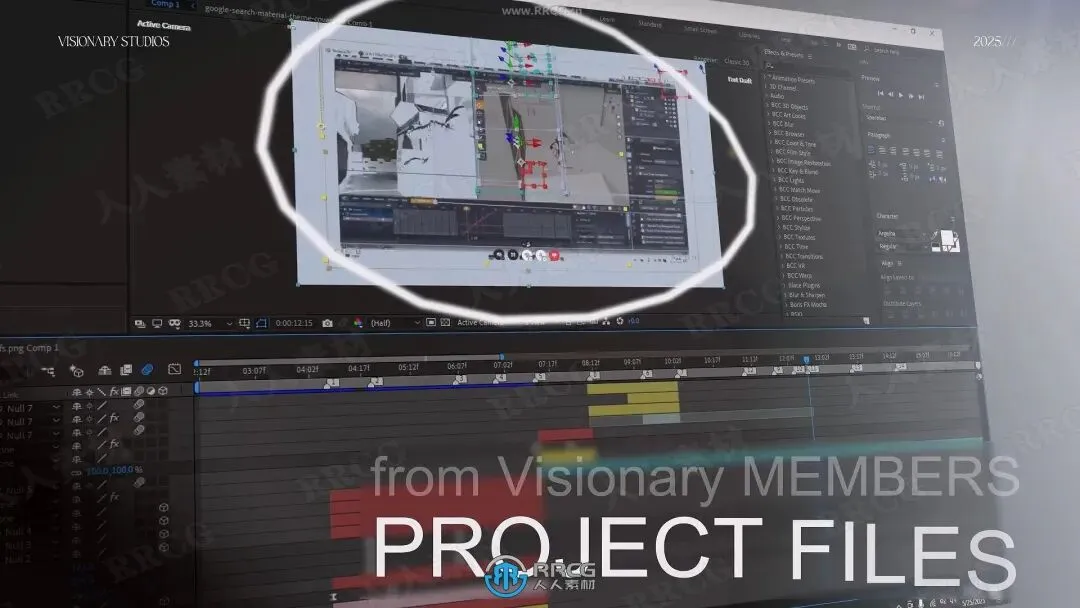This screenshot has height=608, width=1080.
Task: Toggle the fast previews box icon
Action: coord(430,322)
